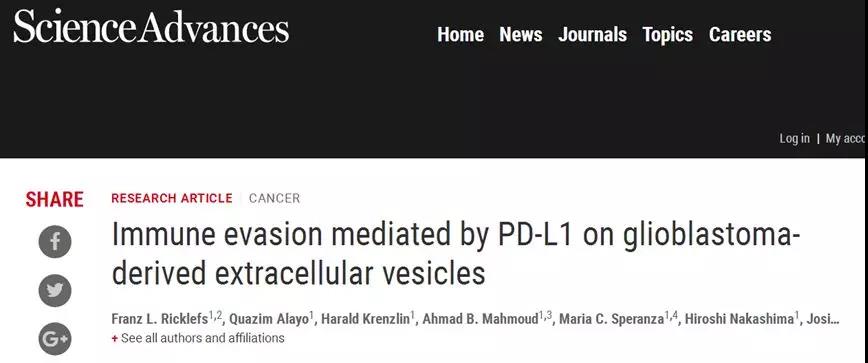
Task: Click the RESEARCH ARTICLE label
Action: click(x=172, y=198)
